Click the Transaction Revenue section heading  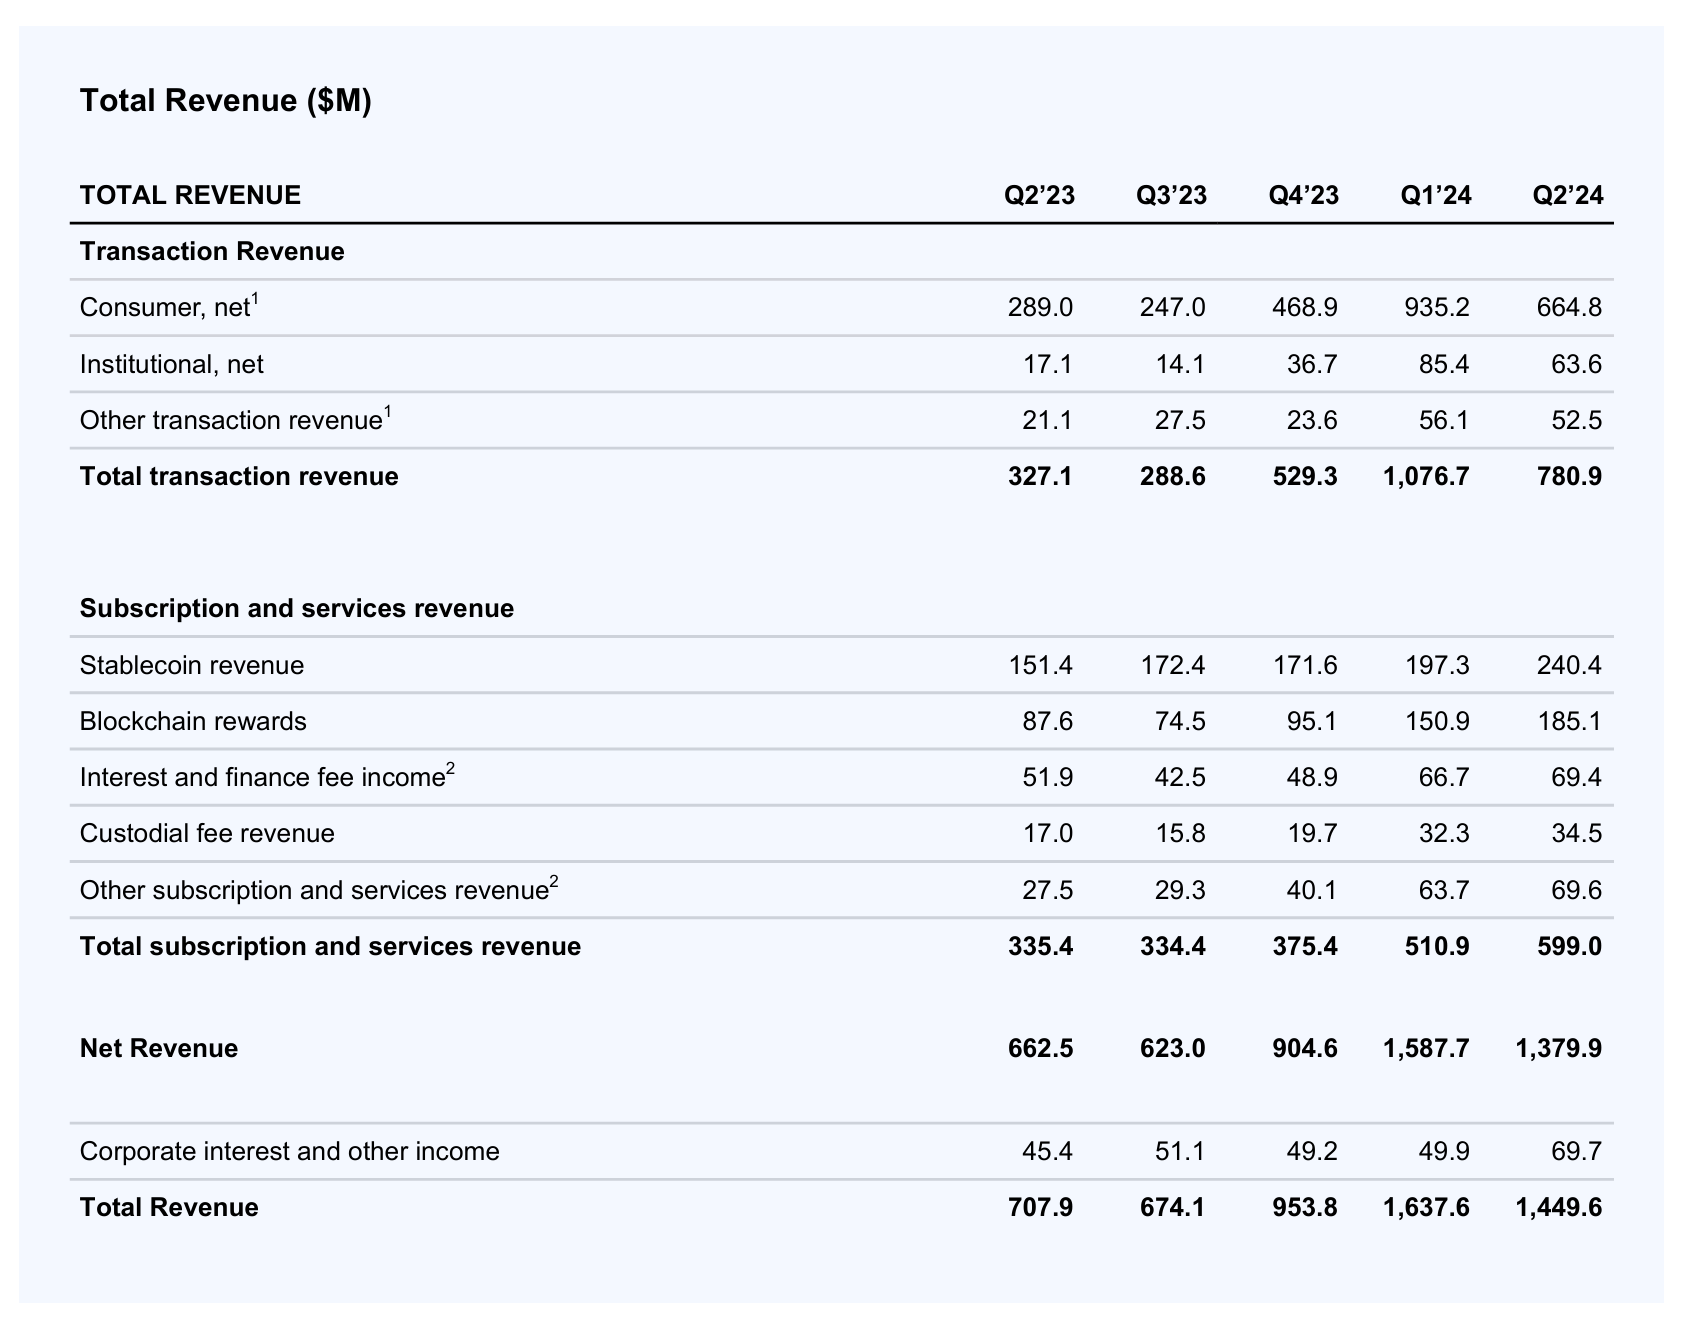click(212, 251)
